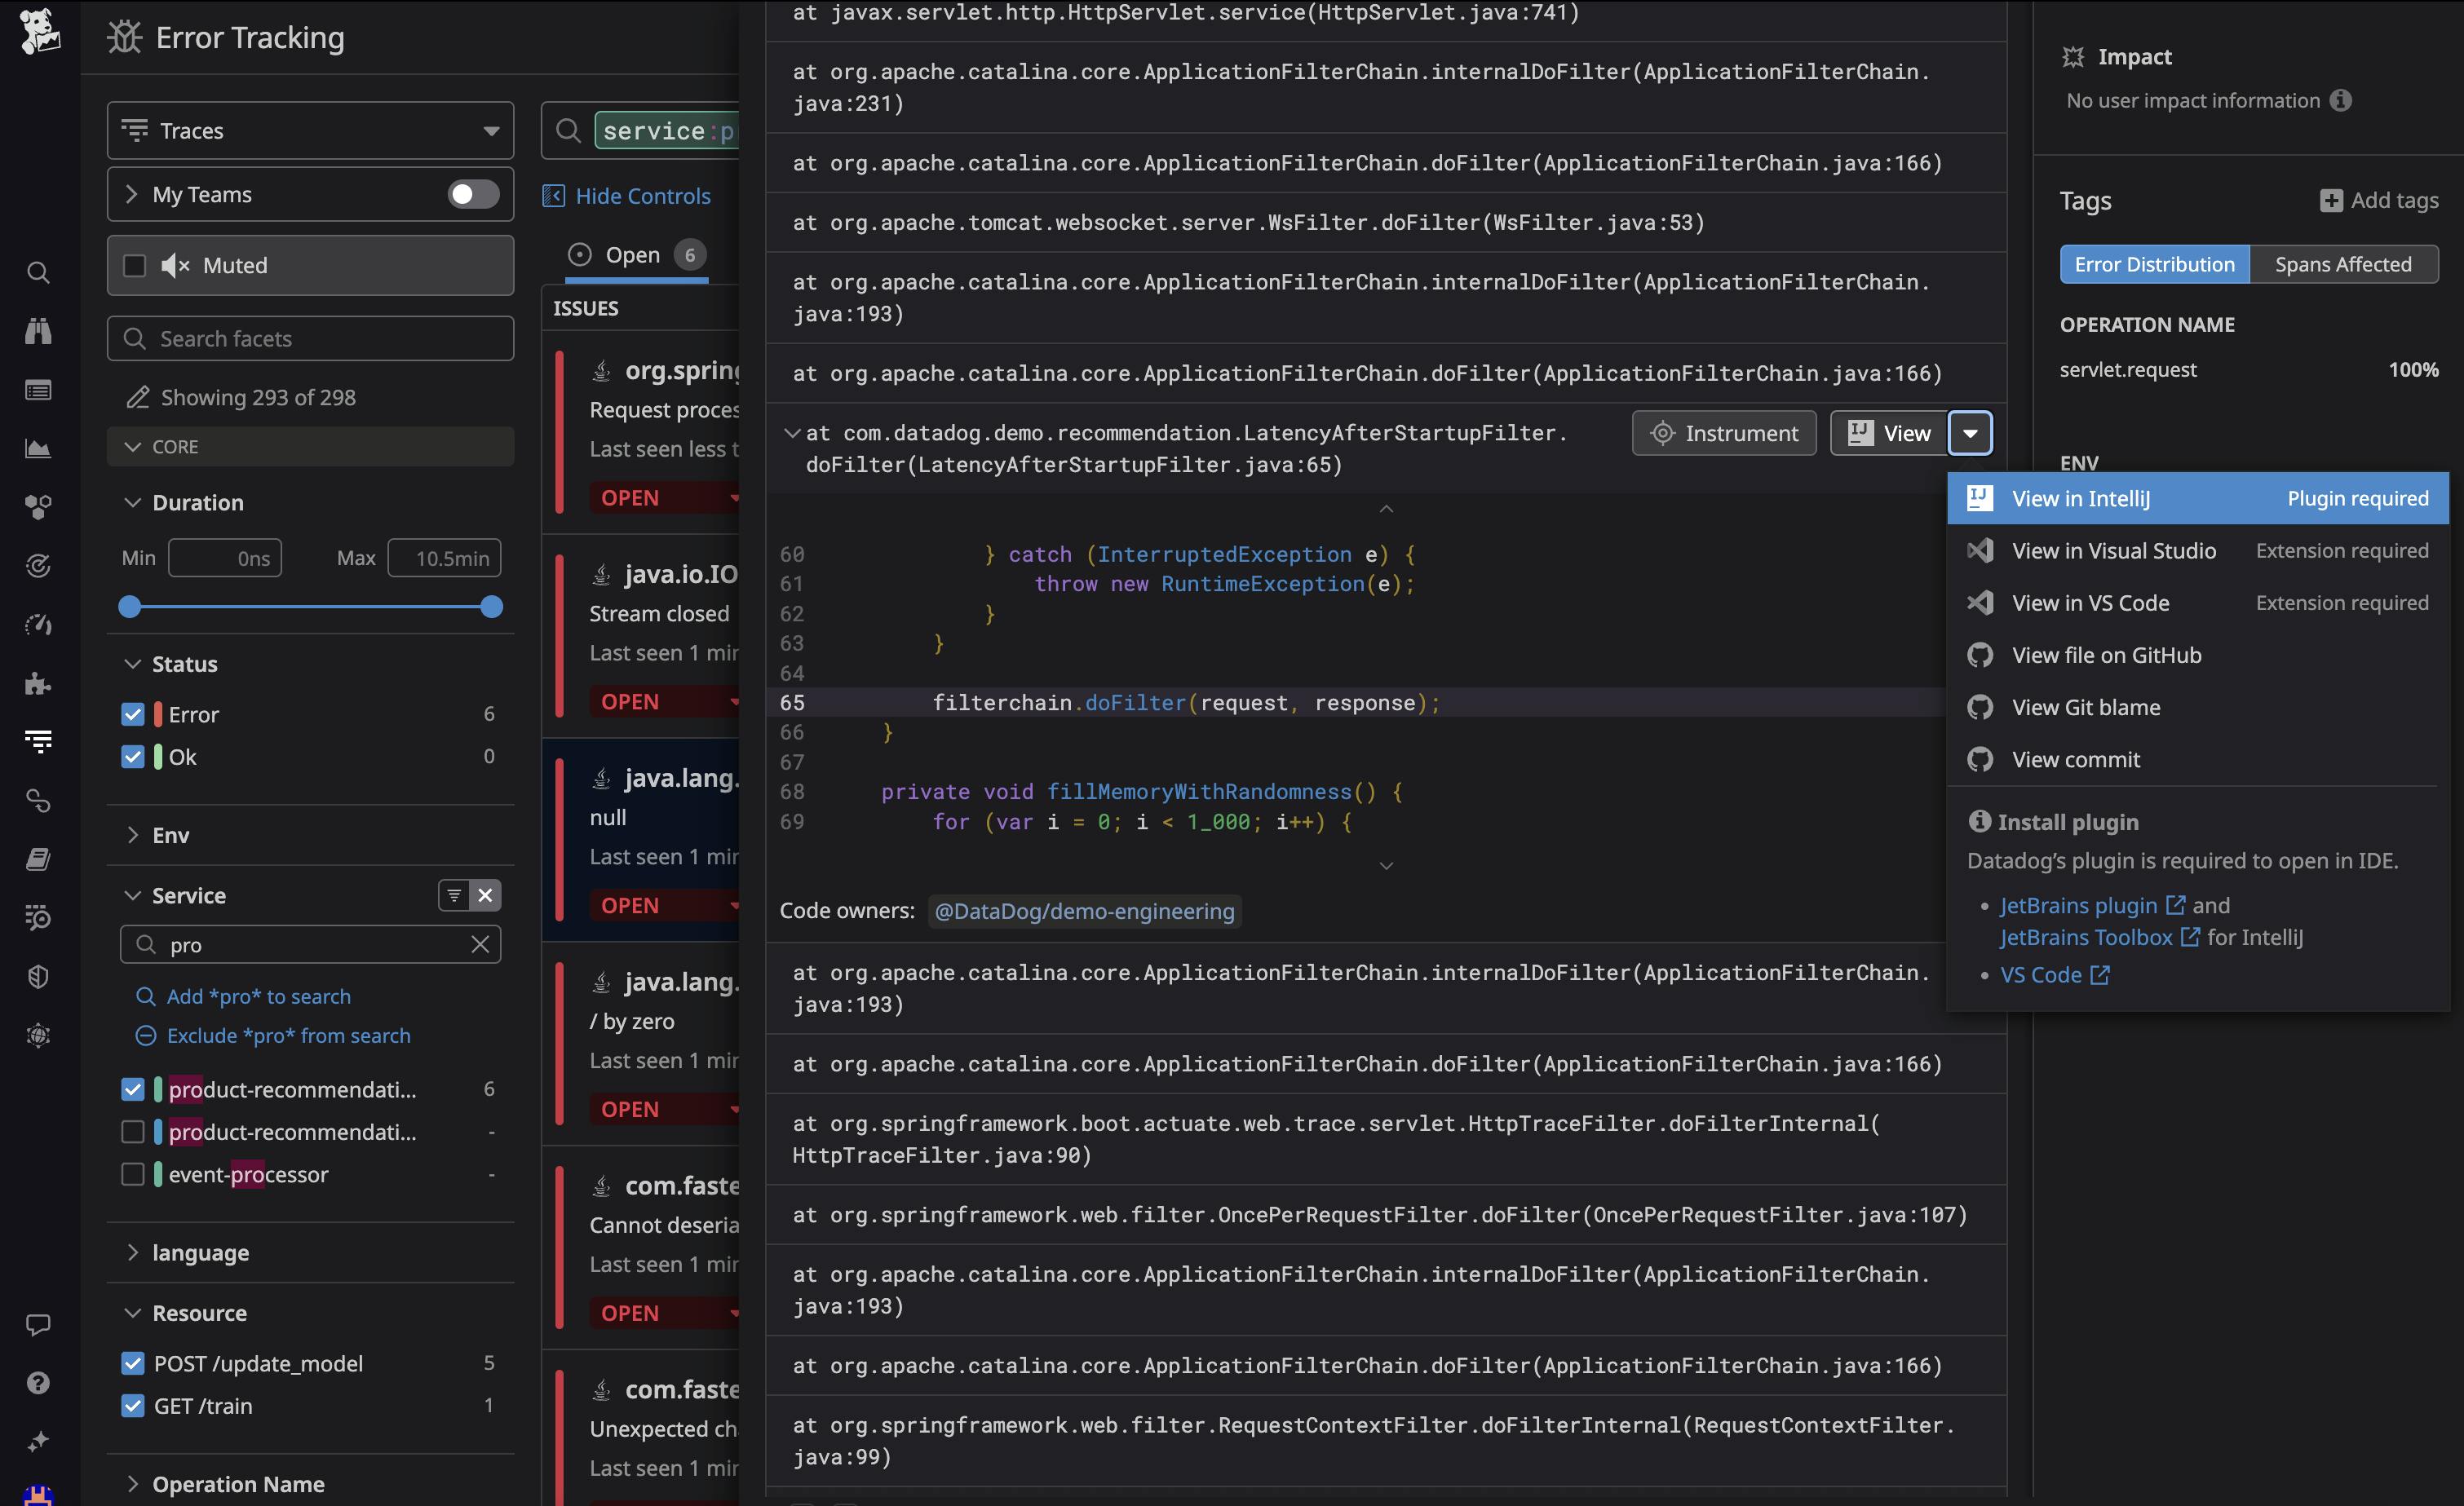
Task: Check the event-processor service checkbox
Action: 133,1174
